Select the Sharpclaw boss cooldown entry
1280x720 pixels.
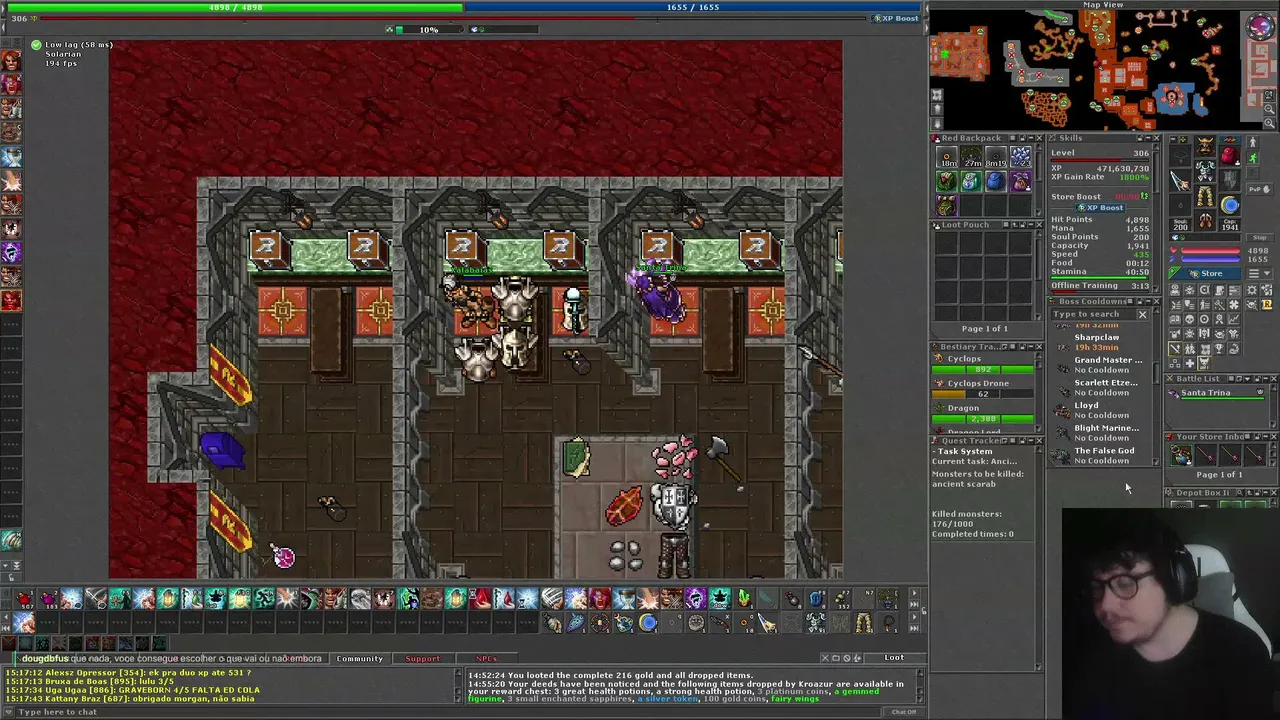pos(1100,342)
